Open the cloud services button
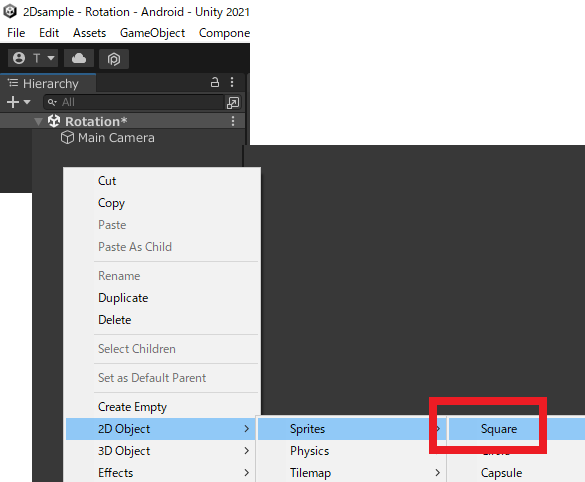 pos(79,58)
